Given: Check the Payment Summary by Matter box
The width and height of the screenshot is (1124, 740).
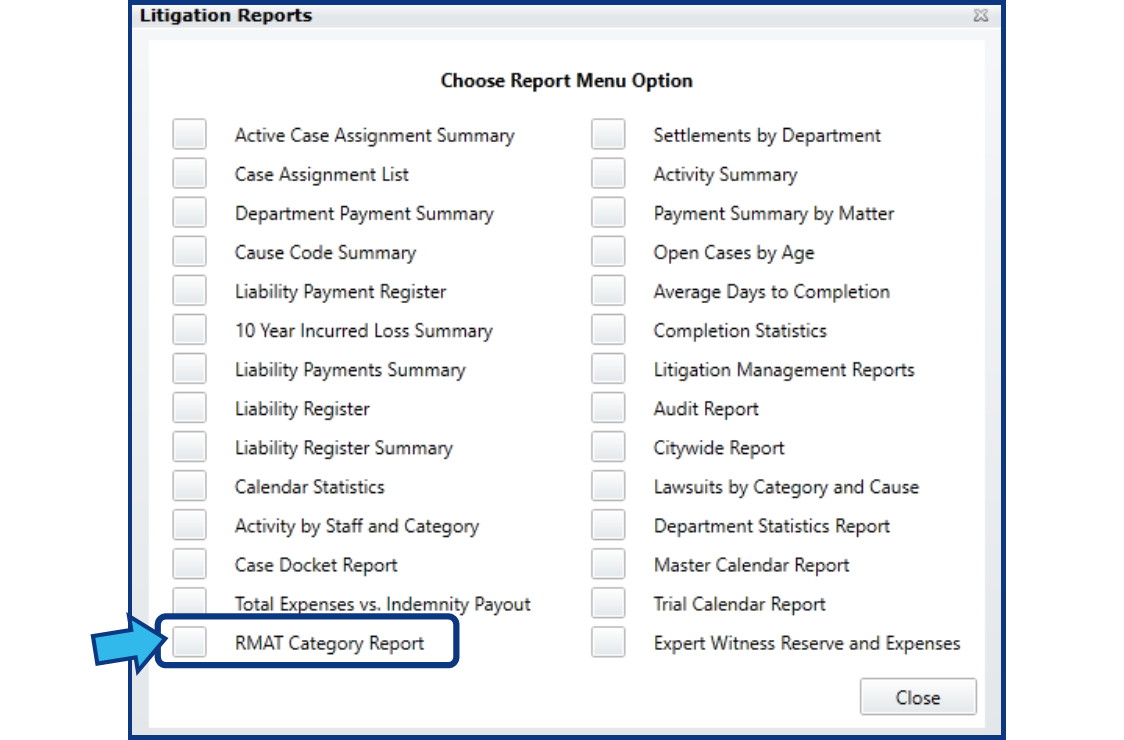Looking at the screenshot, I should pyautogui.click(x=608, y=211).
